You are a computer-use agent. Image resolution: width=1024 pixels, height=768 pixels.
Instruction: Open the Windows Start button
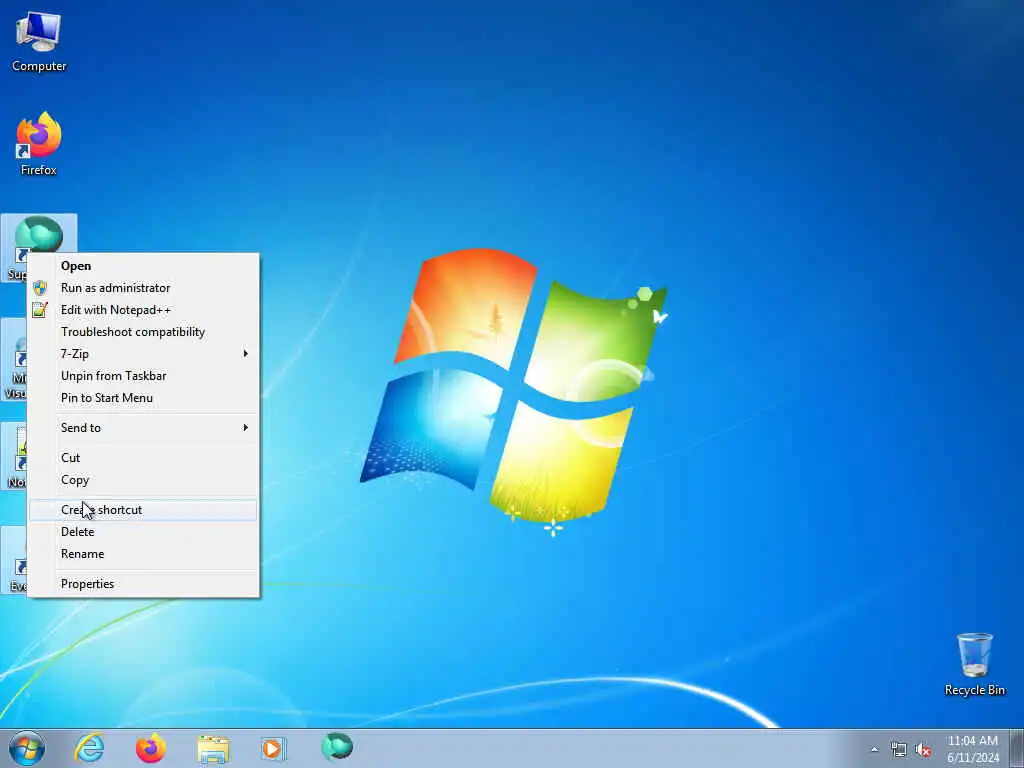[x=27, y=748]
